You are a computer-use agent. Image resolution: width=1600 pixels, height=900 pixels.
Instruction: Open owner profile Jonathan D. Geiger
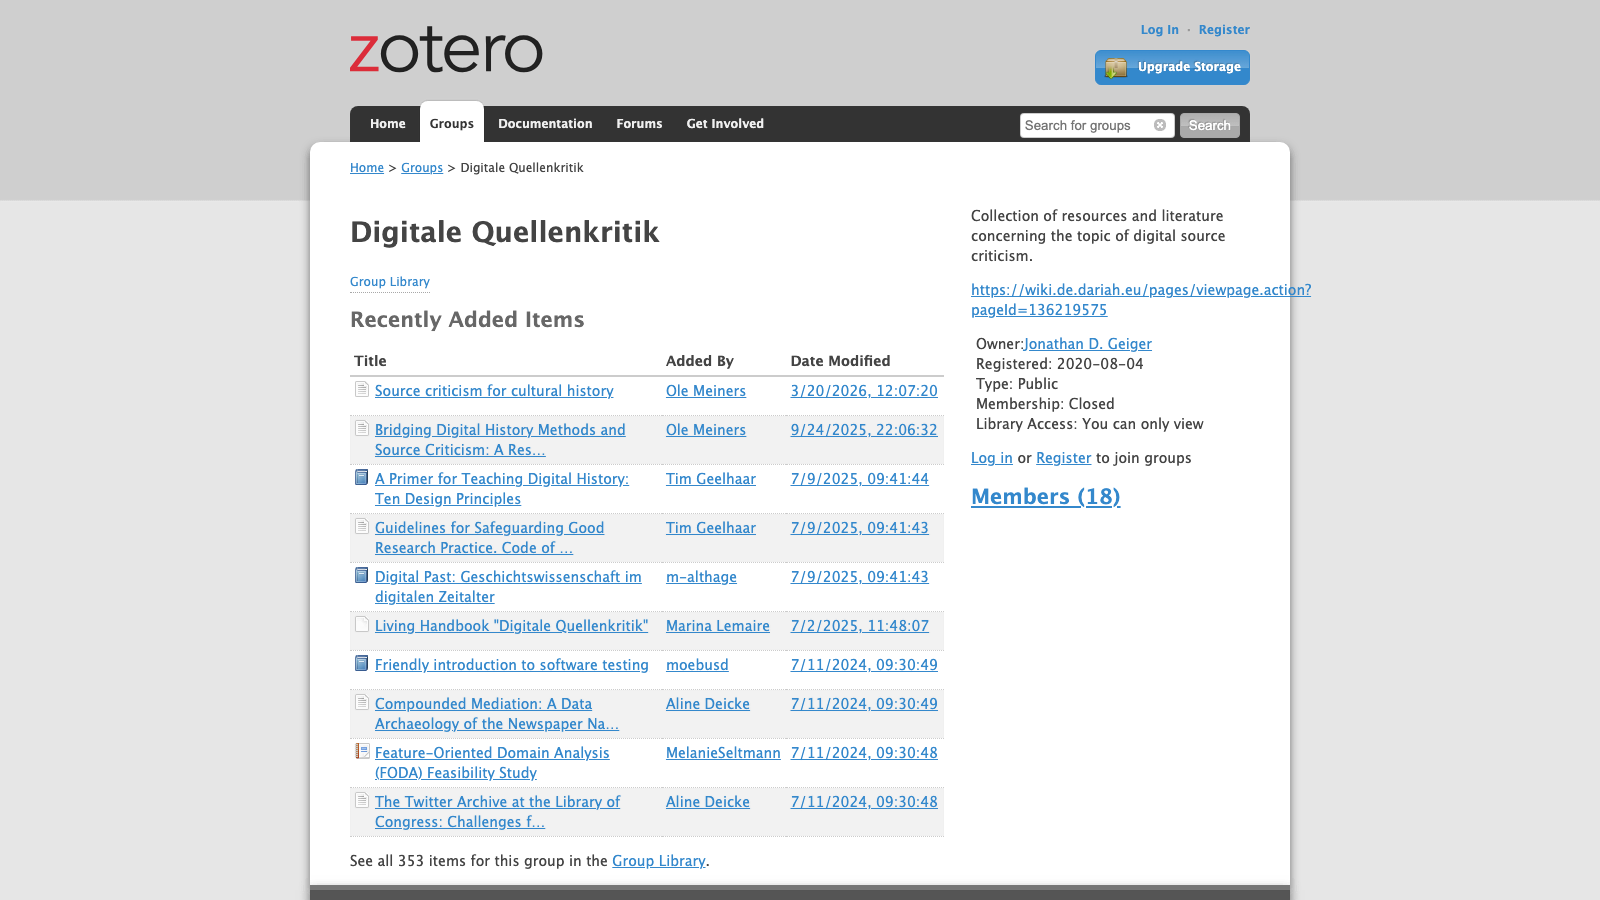point(1088,343)
